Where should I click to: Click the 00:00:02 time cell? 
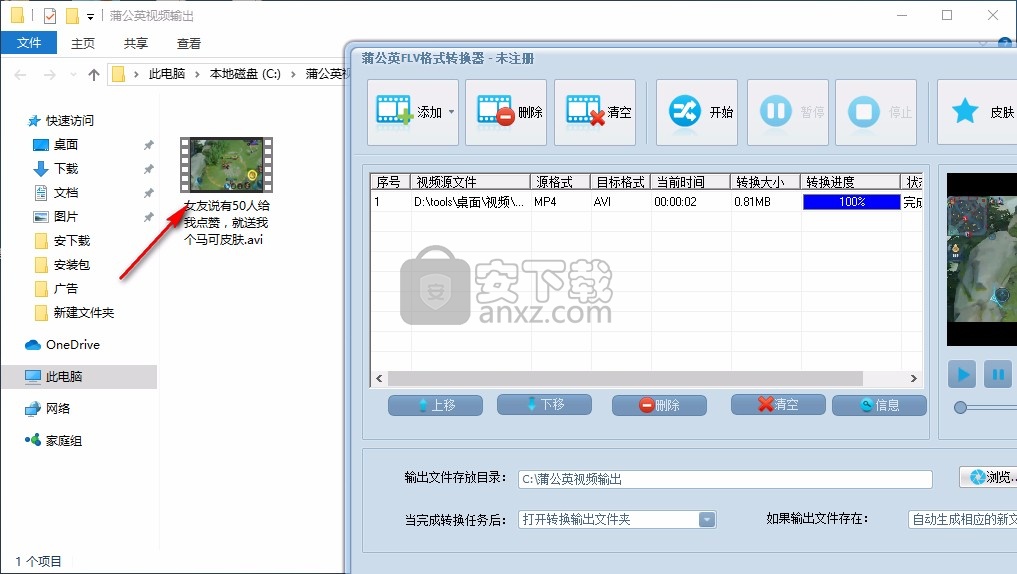(x=675, y=202)
